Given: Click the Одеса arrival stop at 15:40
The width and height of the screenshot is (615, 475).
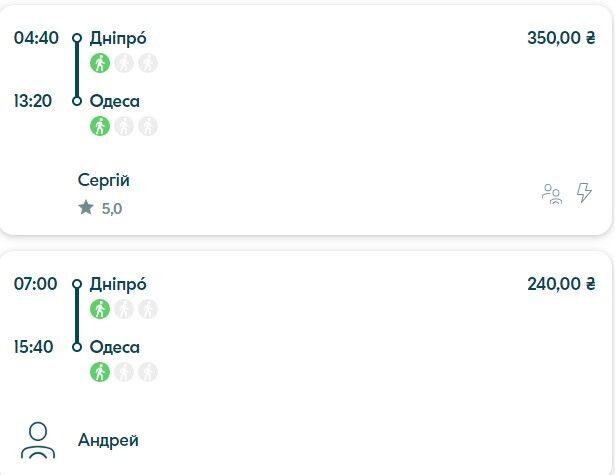Looking at the screenshot, I should [x=115, y=347].
